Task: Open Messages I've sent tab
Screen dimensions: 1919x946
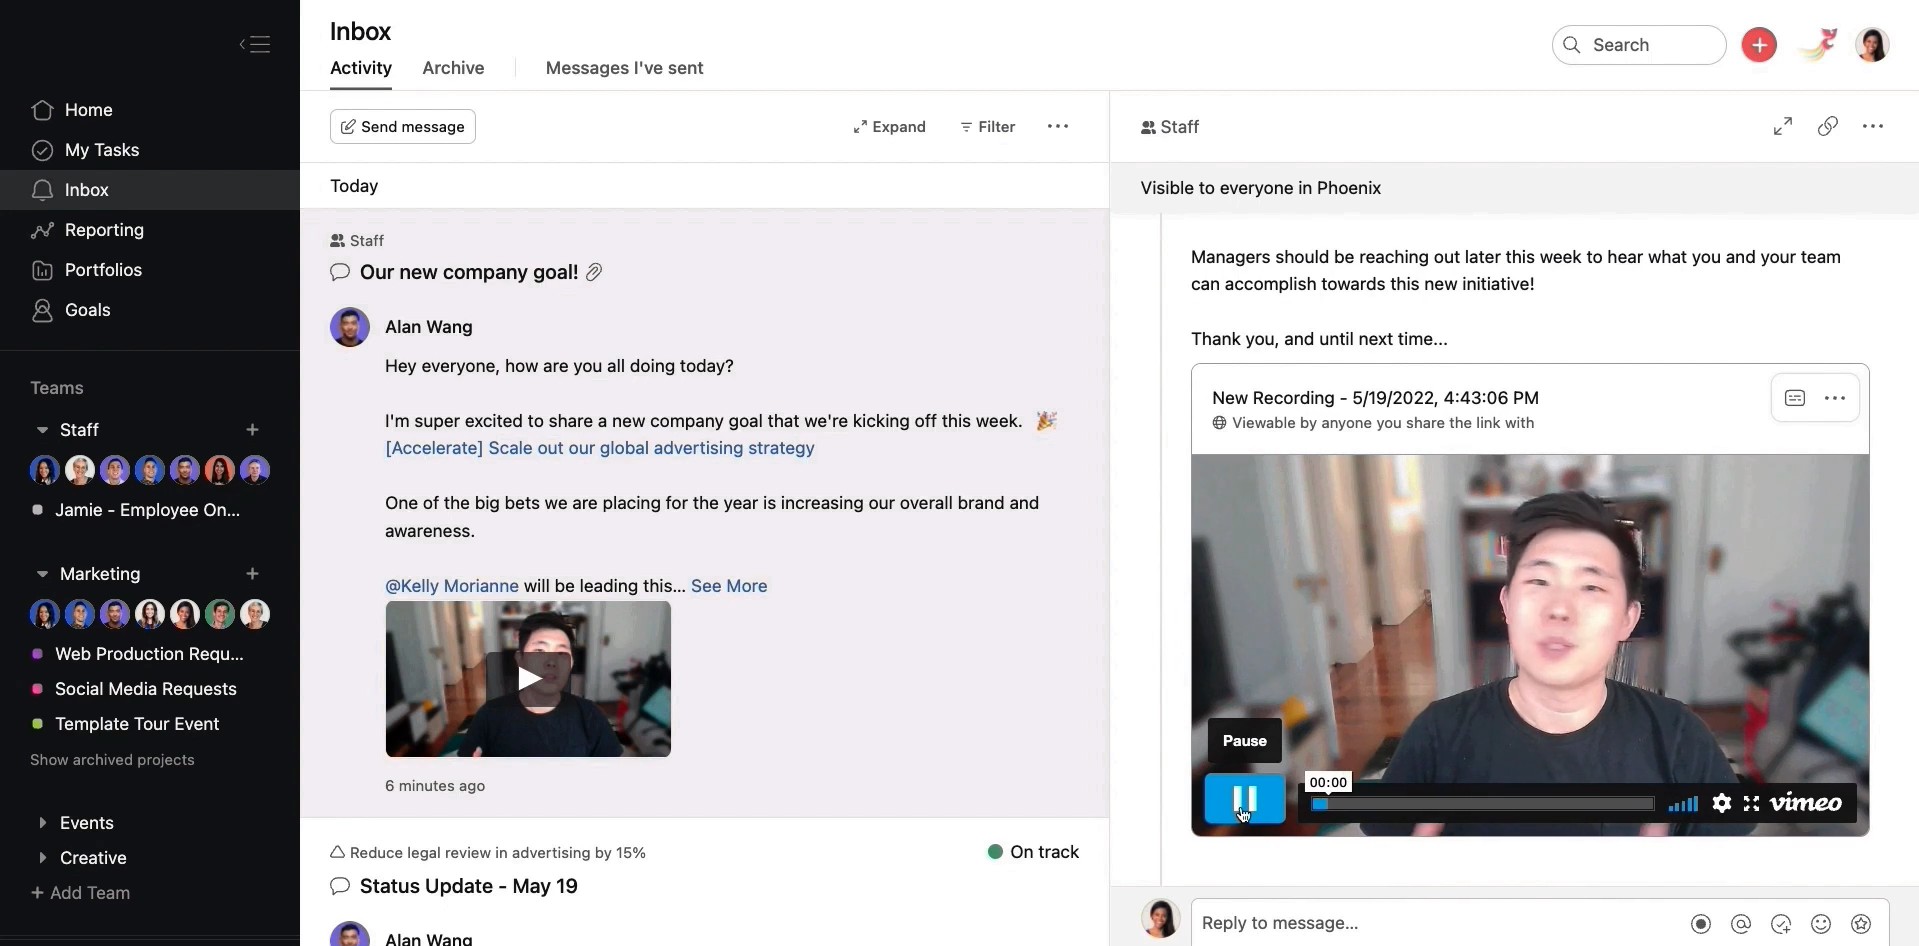Action: pyautogui.click(x=624, y=68)
